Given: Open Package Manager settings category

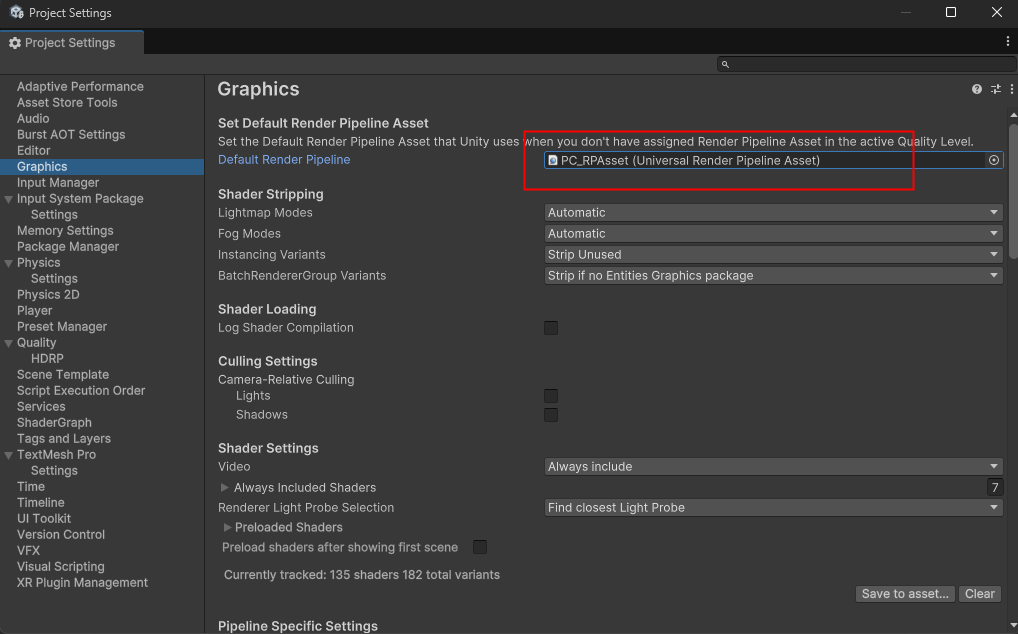Looking at the screenshot, I should (x=68, y=247).
